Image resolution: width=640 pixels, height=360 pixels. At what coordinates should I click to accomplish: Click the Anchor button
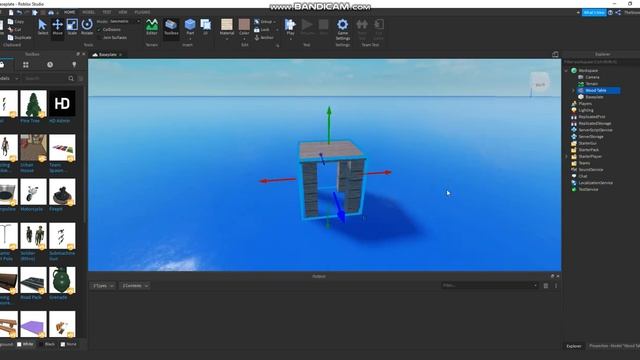264,38
